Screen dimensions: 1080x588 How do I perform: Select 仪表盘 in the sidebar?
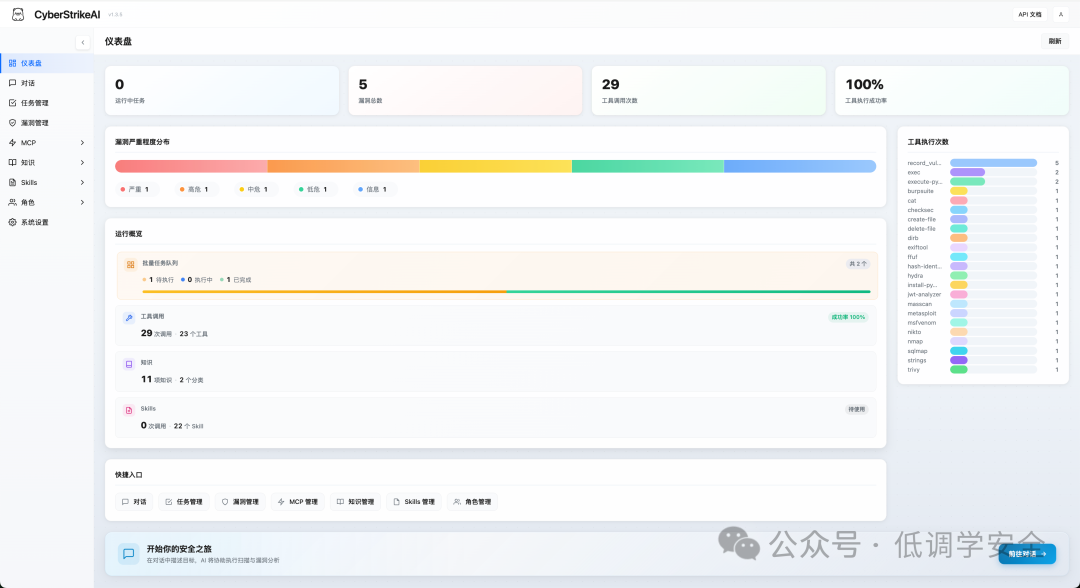47,63
